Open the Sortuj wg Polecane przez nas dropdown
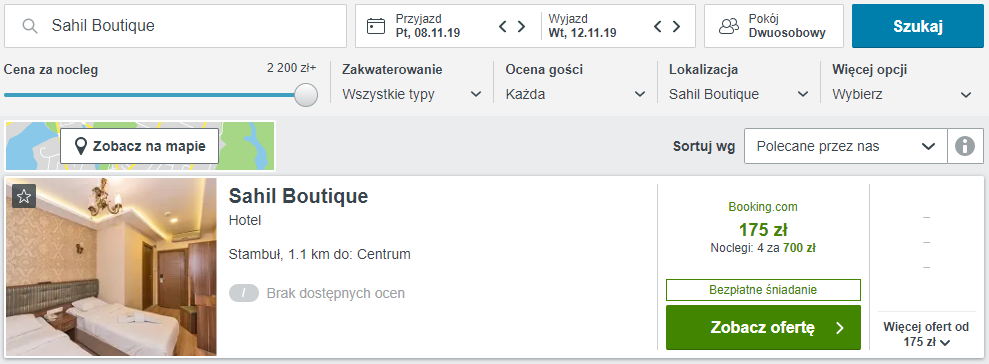The image size is (989, 364). tap(846, 146)
